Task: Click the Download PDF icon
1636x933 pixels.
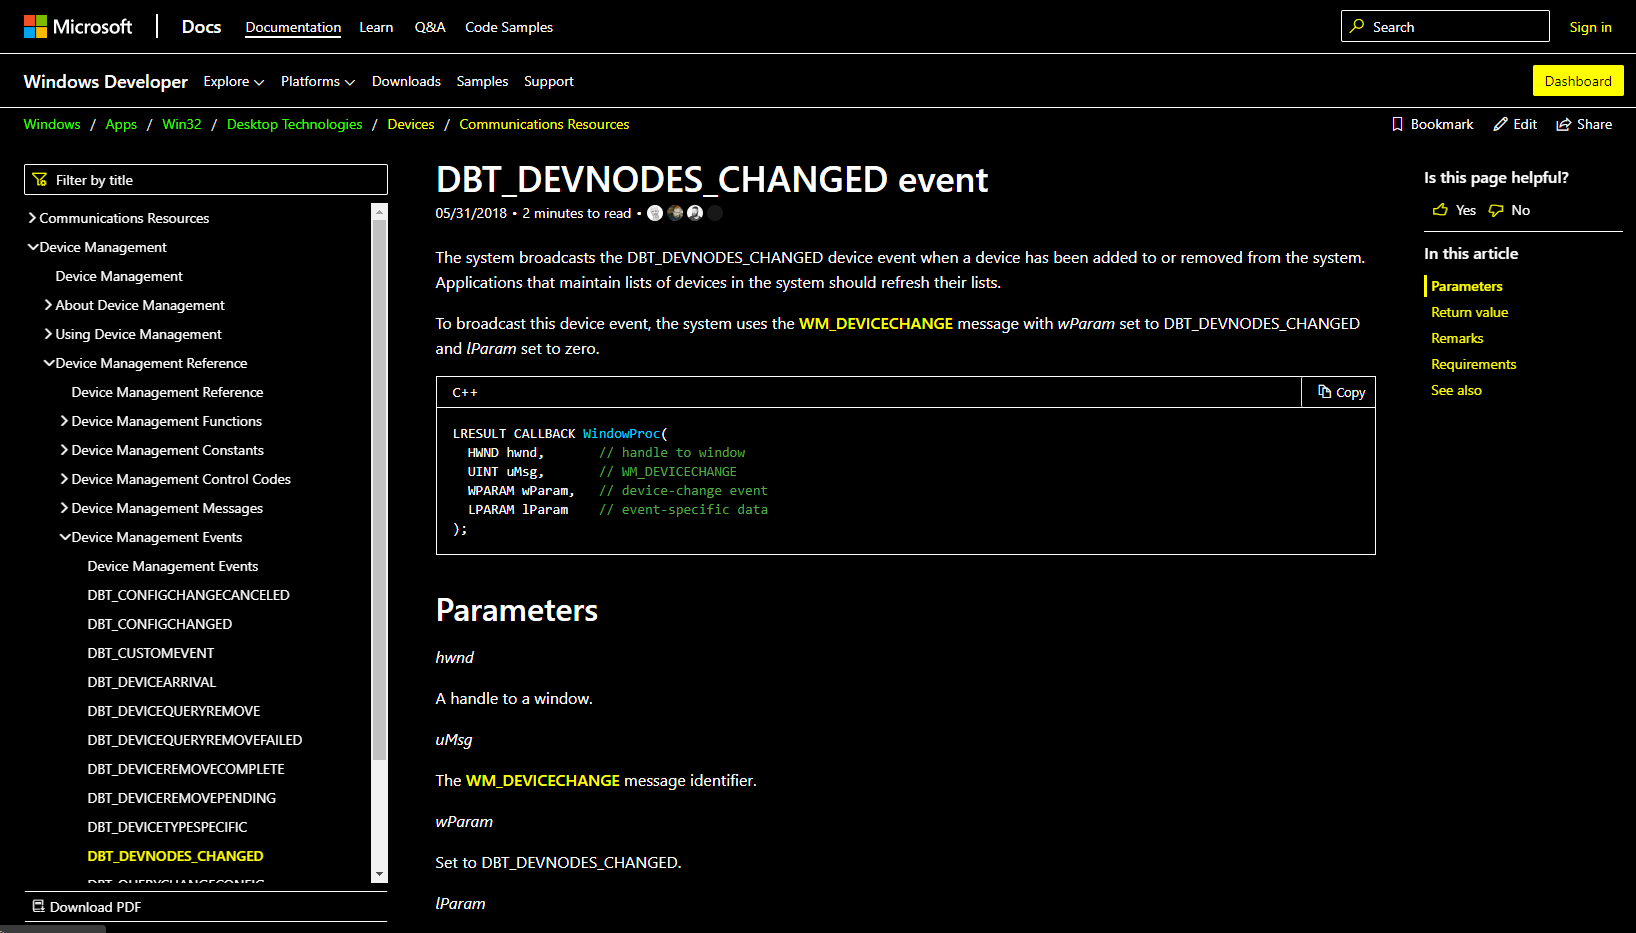Action: click(x=37, y=906)
